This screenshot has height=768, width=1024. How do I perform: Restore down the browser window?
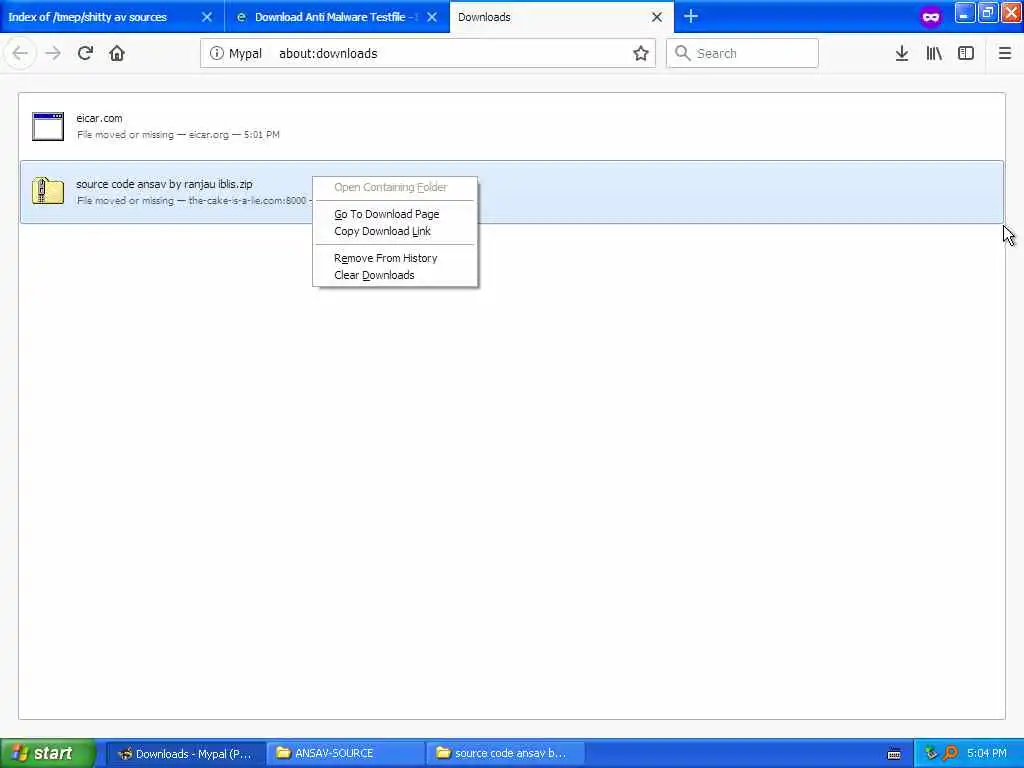(x=987, y=13)
